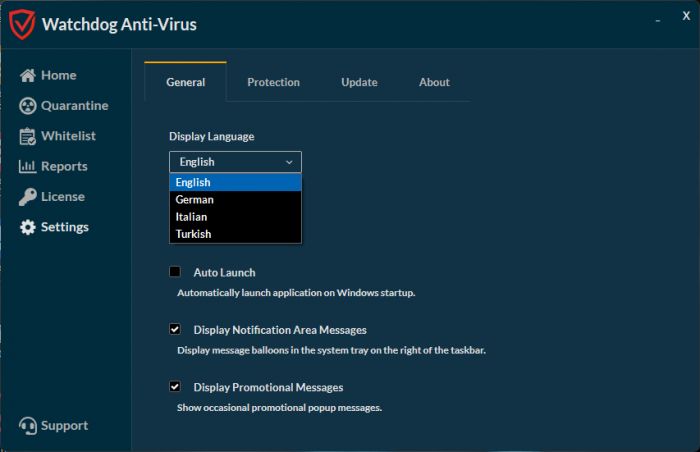Viewport: 700px width, 452px height.
Task: Switch to the Update tab
Action: 359,82
